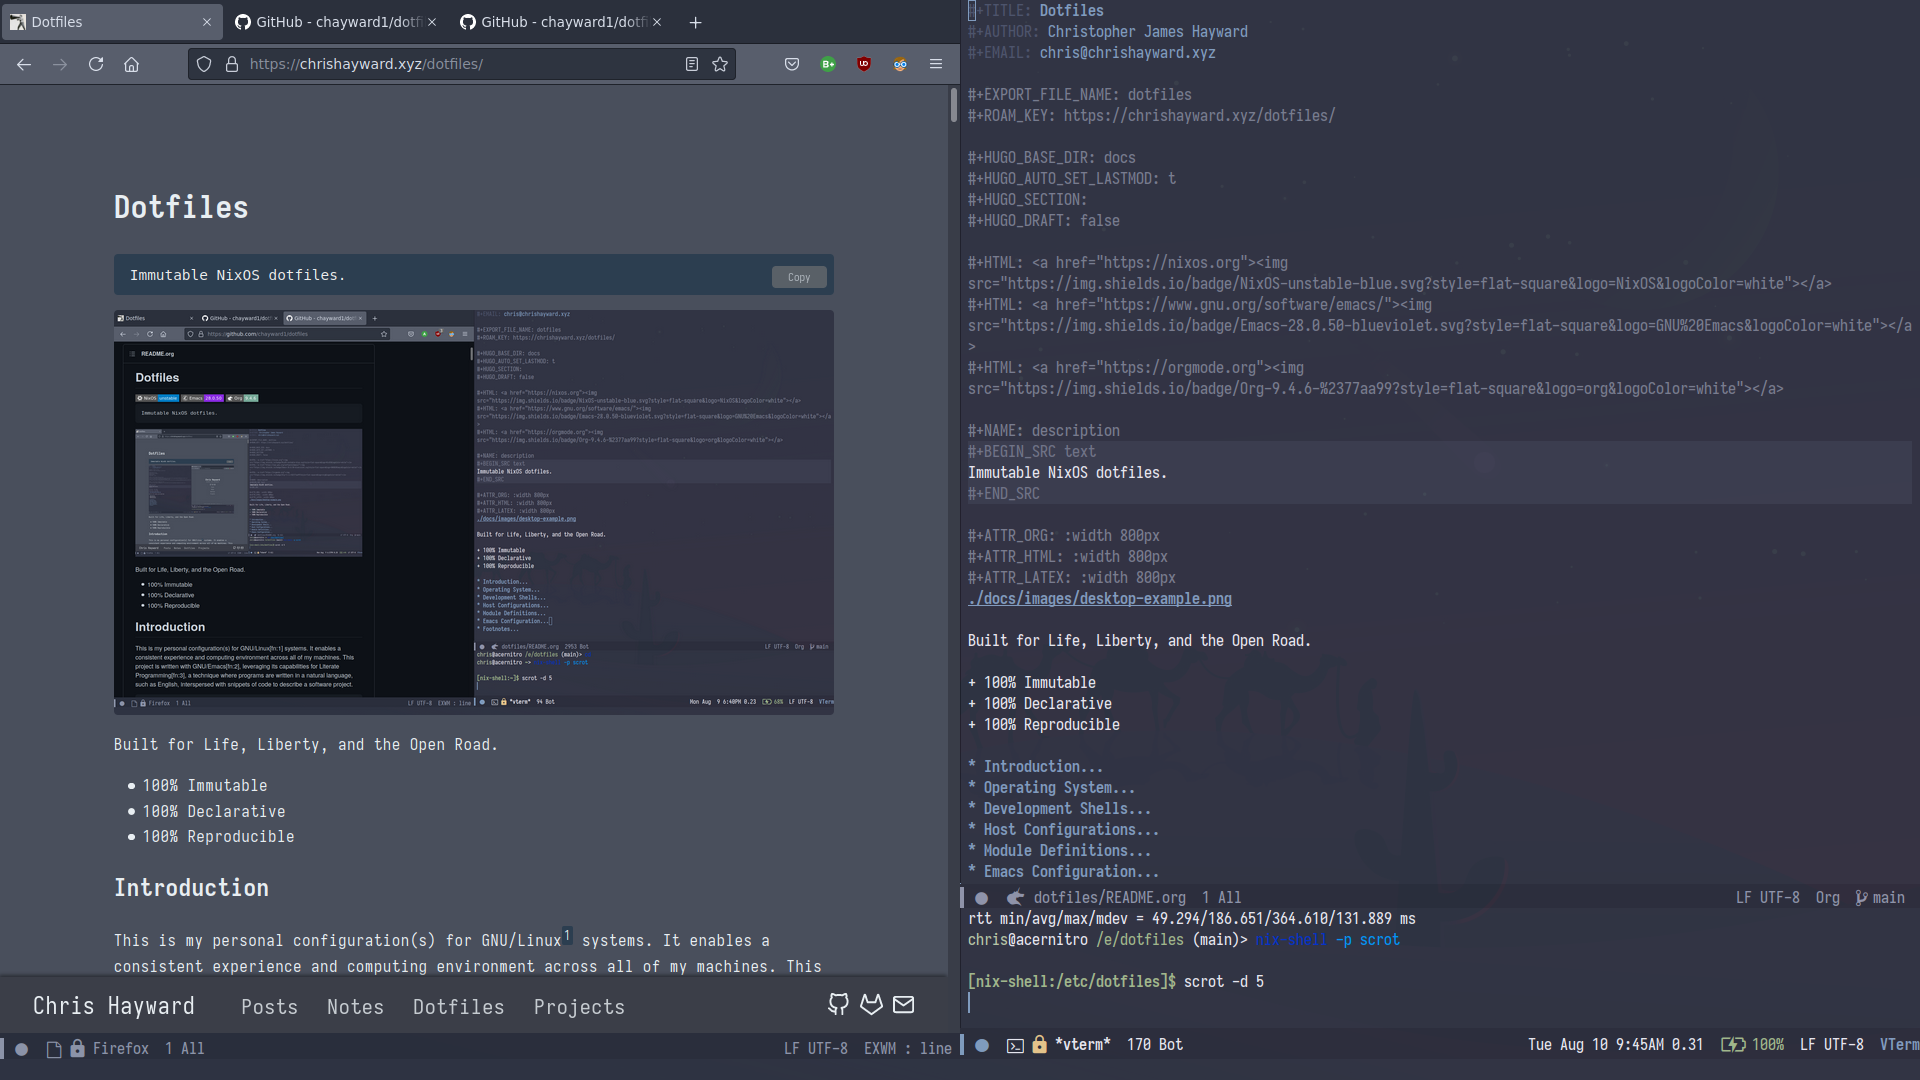Click the Dotfiles page link in browser

pyautogui.click(x=458, y=1005)
